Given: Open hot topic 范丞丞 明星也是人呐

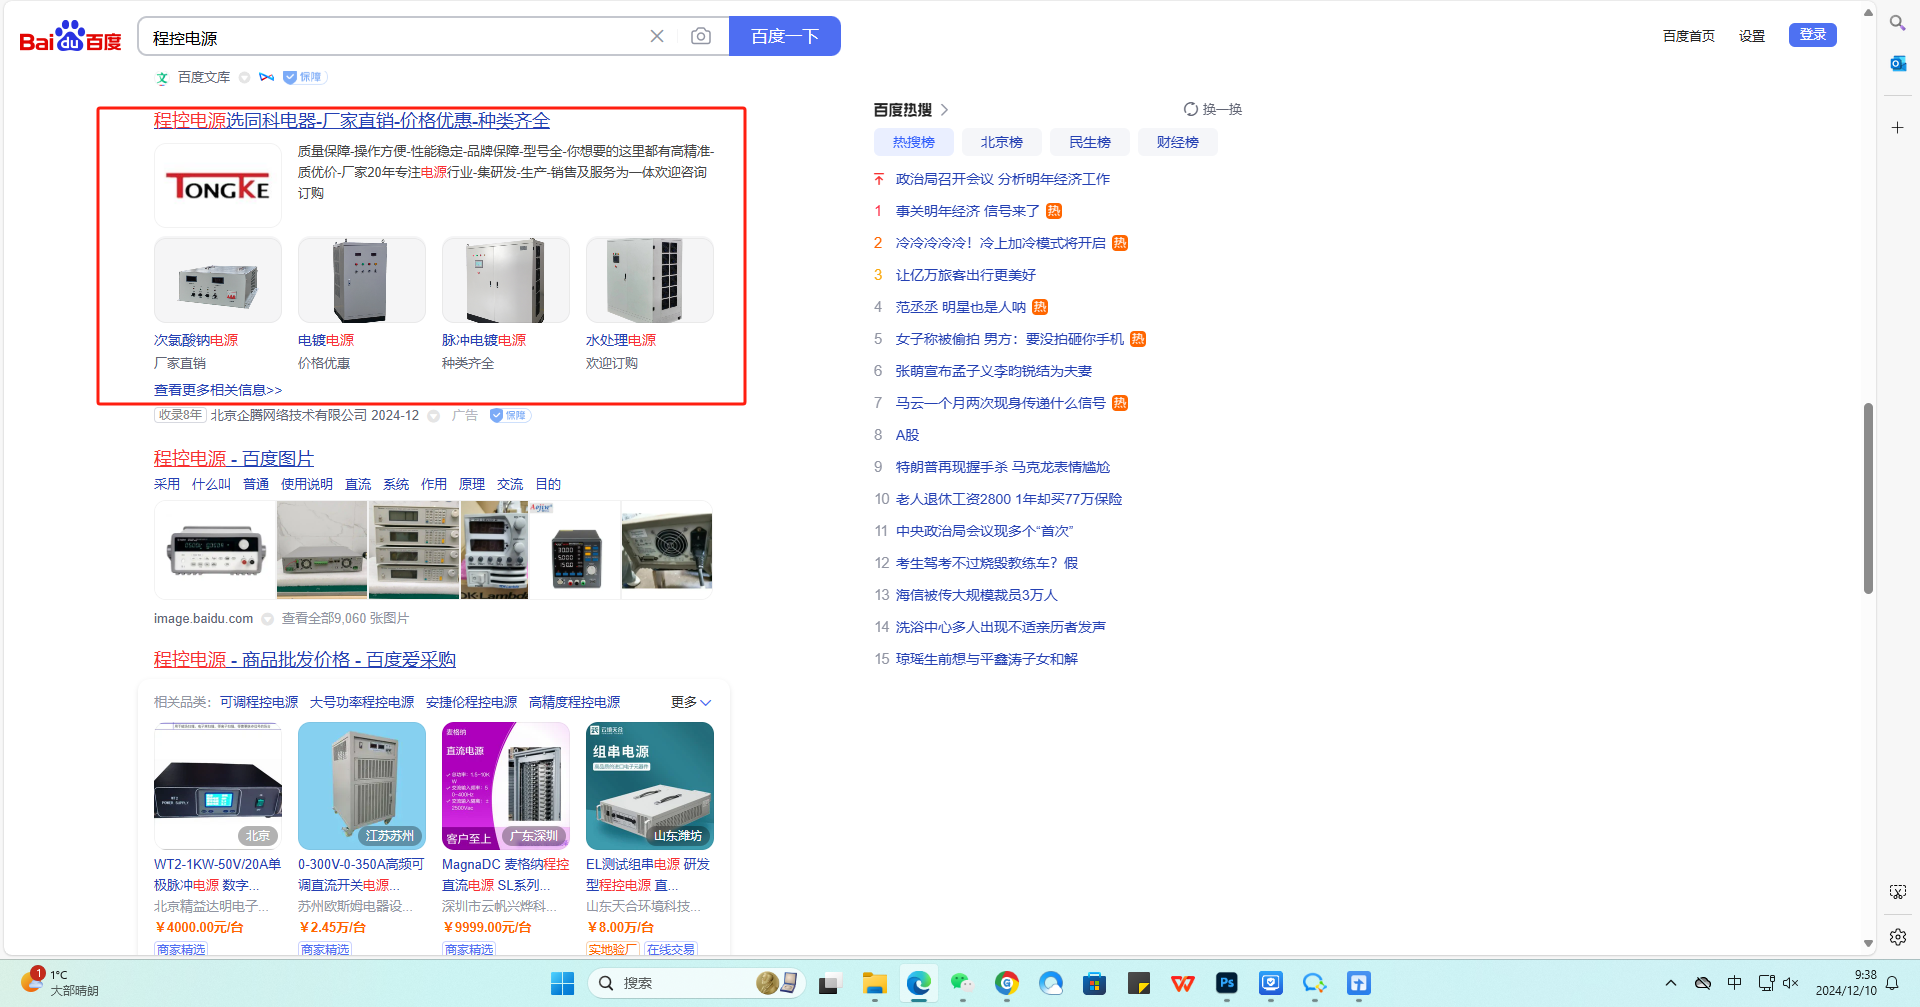Looking at the screenshot, I should coord(960,307).
